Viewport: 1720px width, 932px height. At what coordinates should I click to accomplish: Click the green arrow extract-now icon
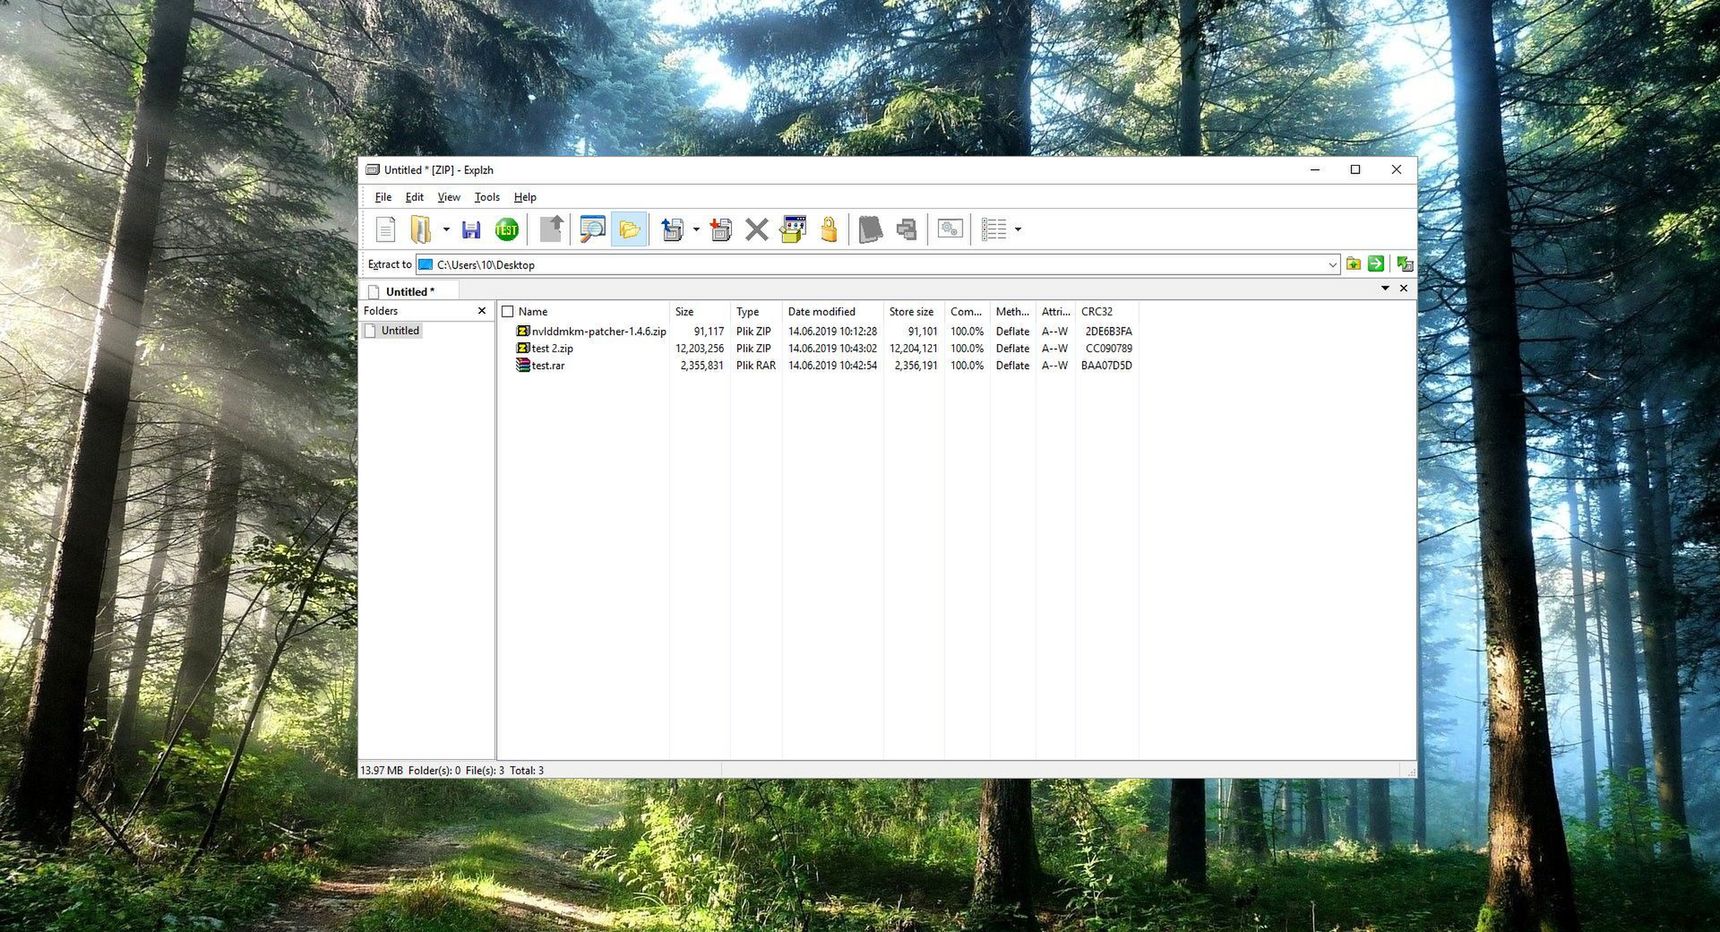point(1376,264)
